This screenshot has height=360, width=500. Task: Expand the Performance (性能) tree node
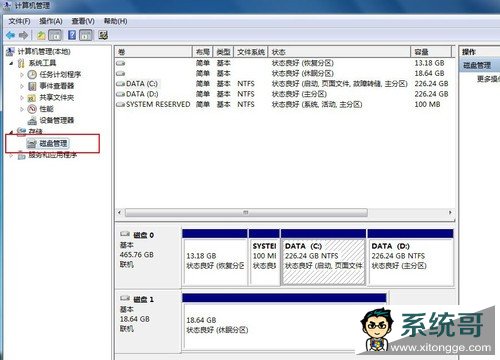pyautogui.click(x=22, y=109)
